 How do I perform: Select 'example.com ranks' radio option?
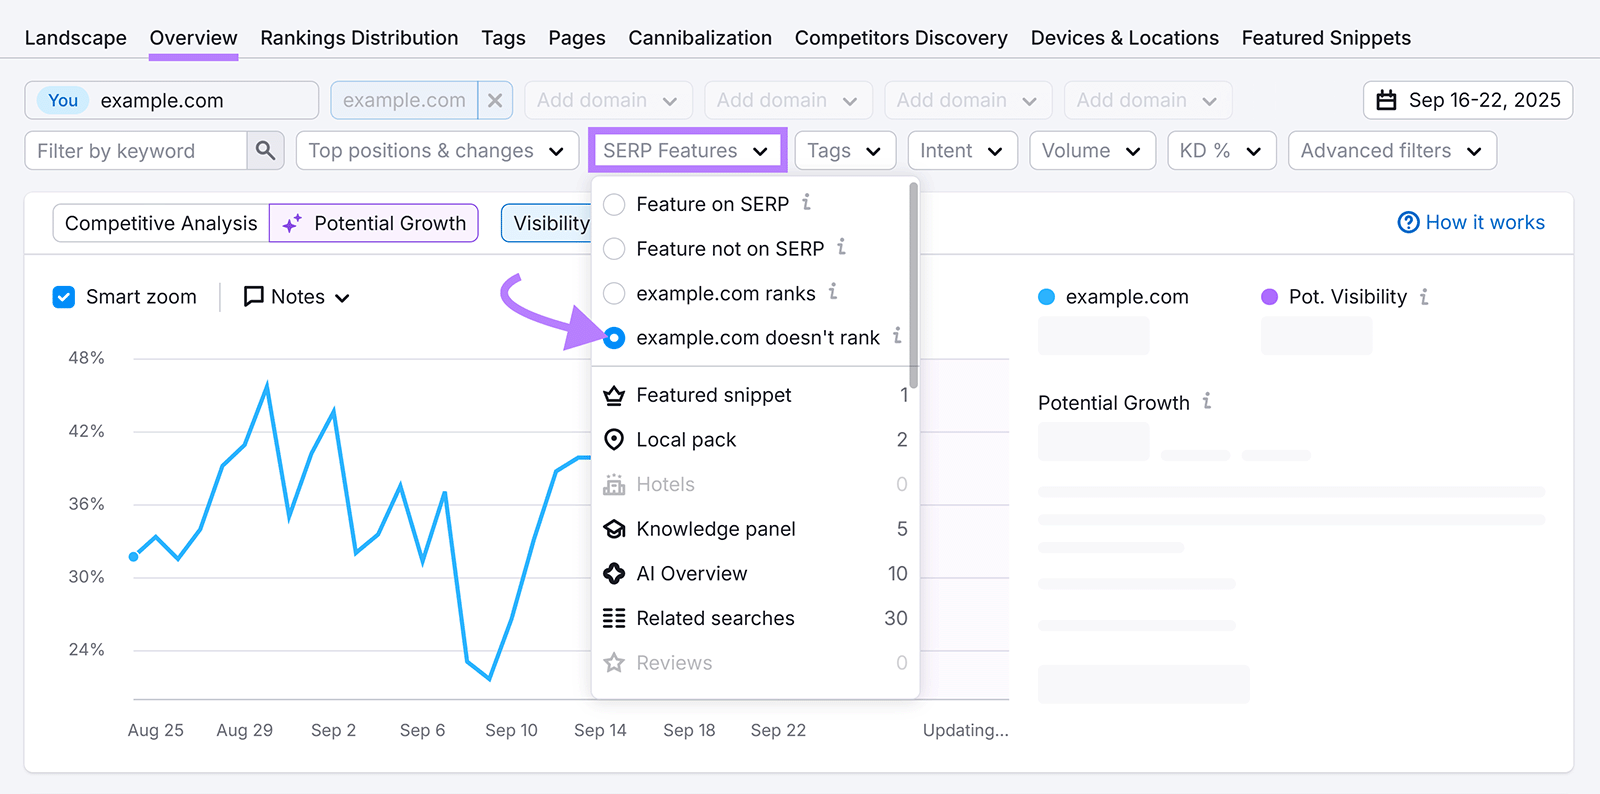tap(615, 294)
